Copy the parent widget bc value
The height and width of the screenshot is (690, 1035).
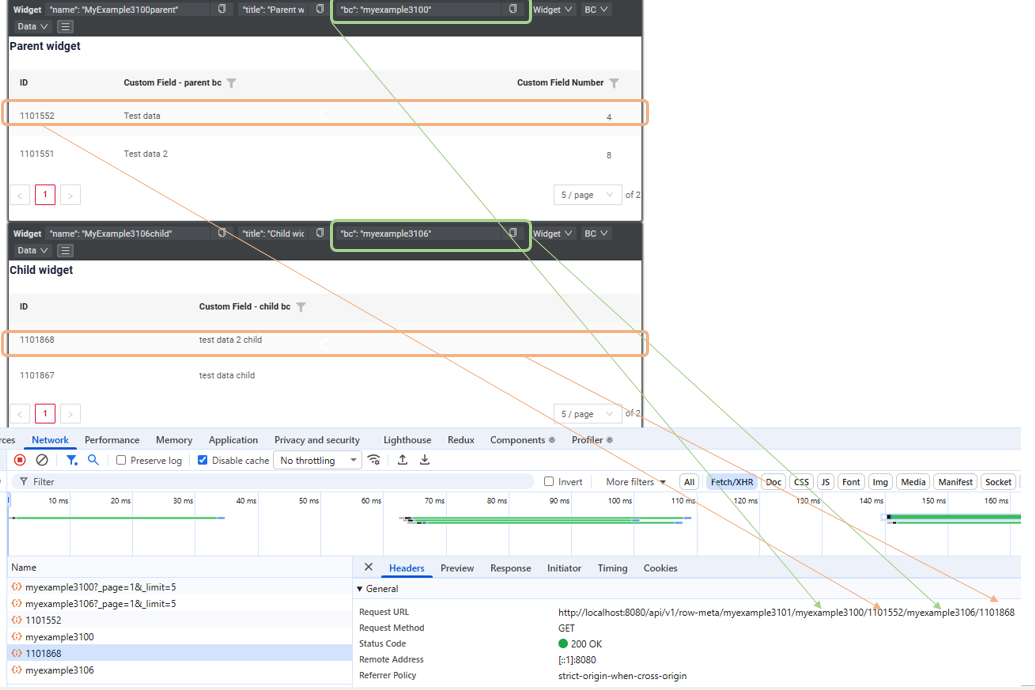coord(513,9)
